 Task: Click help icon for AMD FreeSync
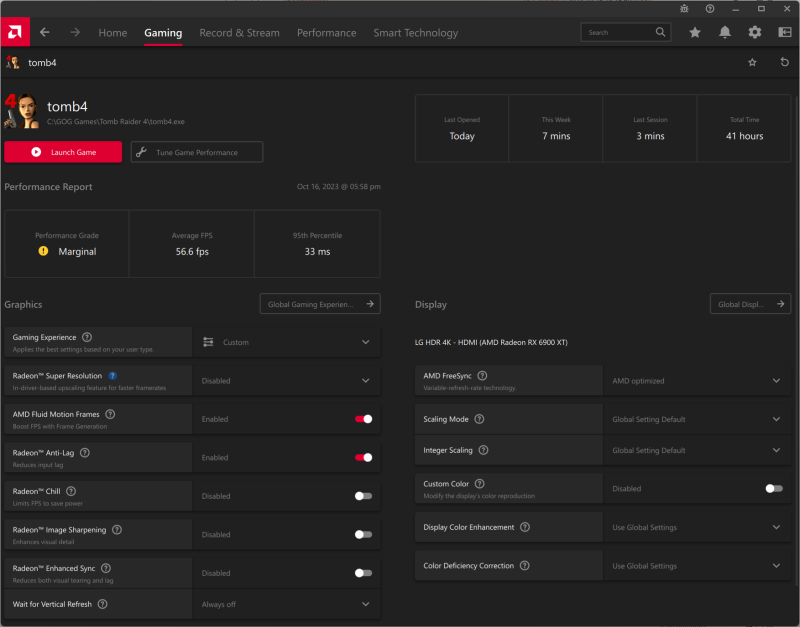click(x=482, y=375)
